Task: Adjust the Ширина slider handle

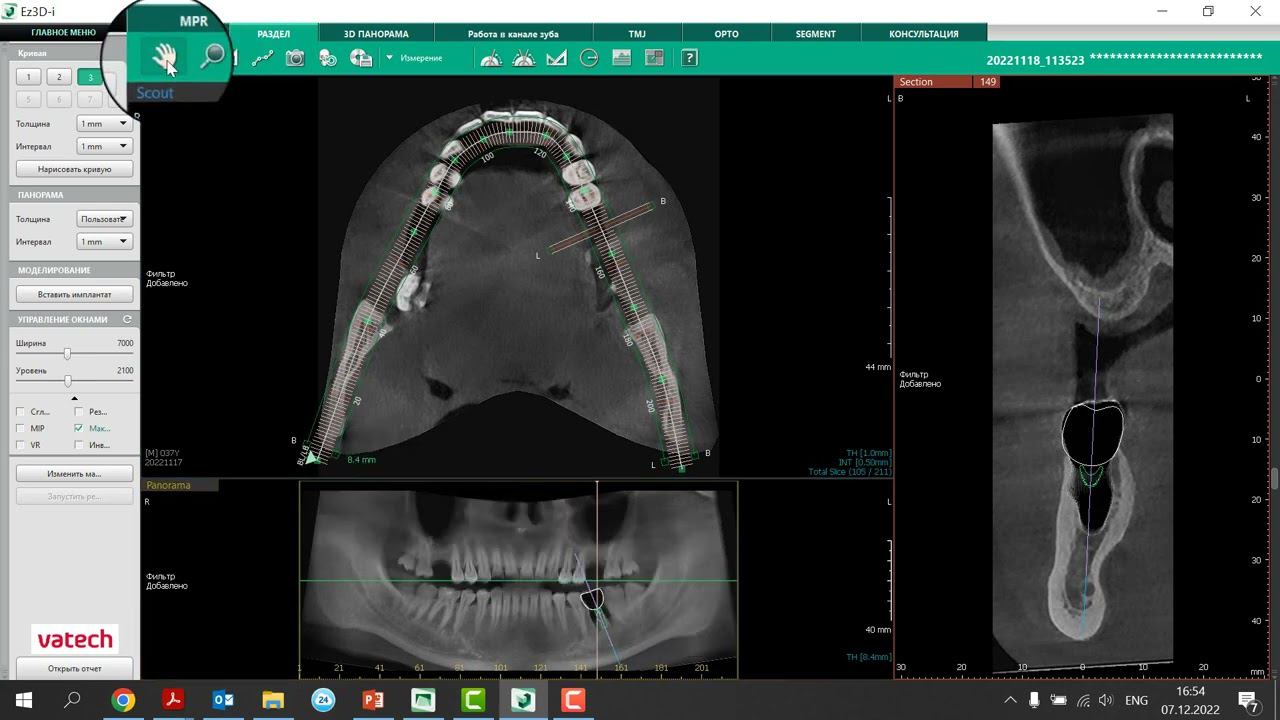Action: [x=67, y=354]
